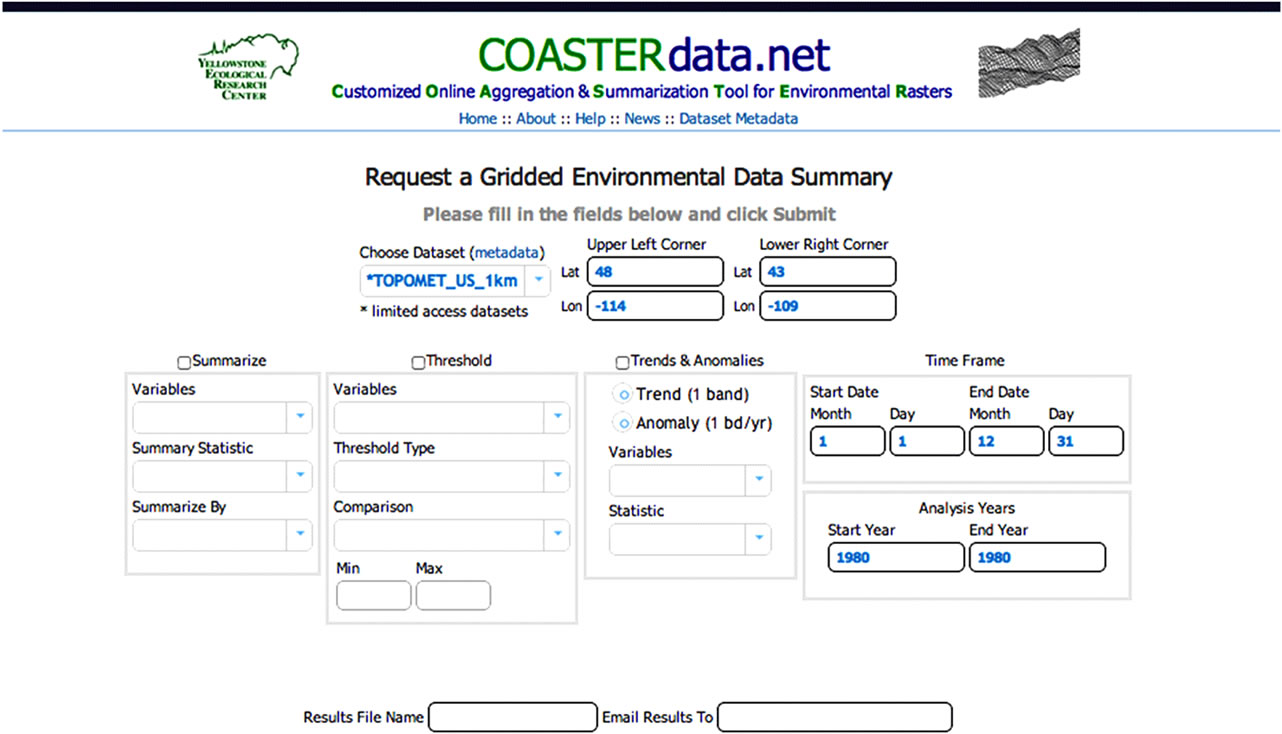
Task: Click the terrain mesh raster image
Action: pos(1028,62)
